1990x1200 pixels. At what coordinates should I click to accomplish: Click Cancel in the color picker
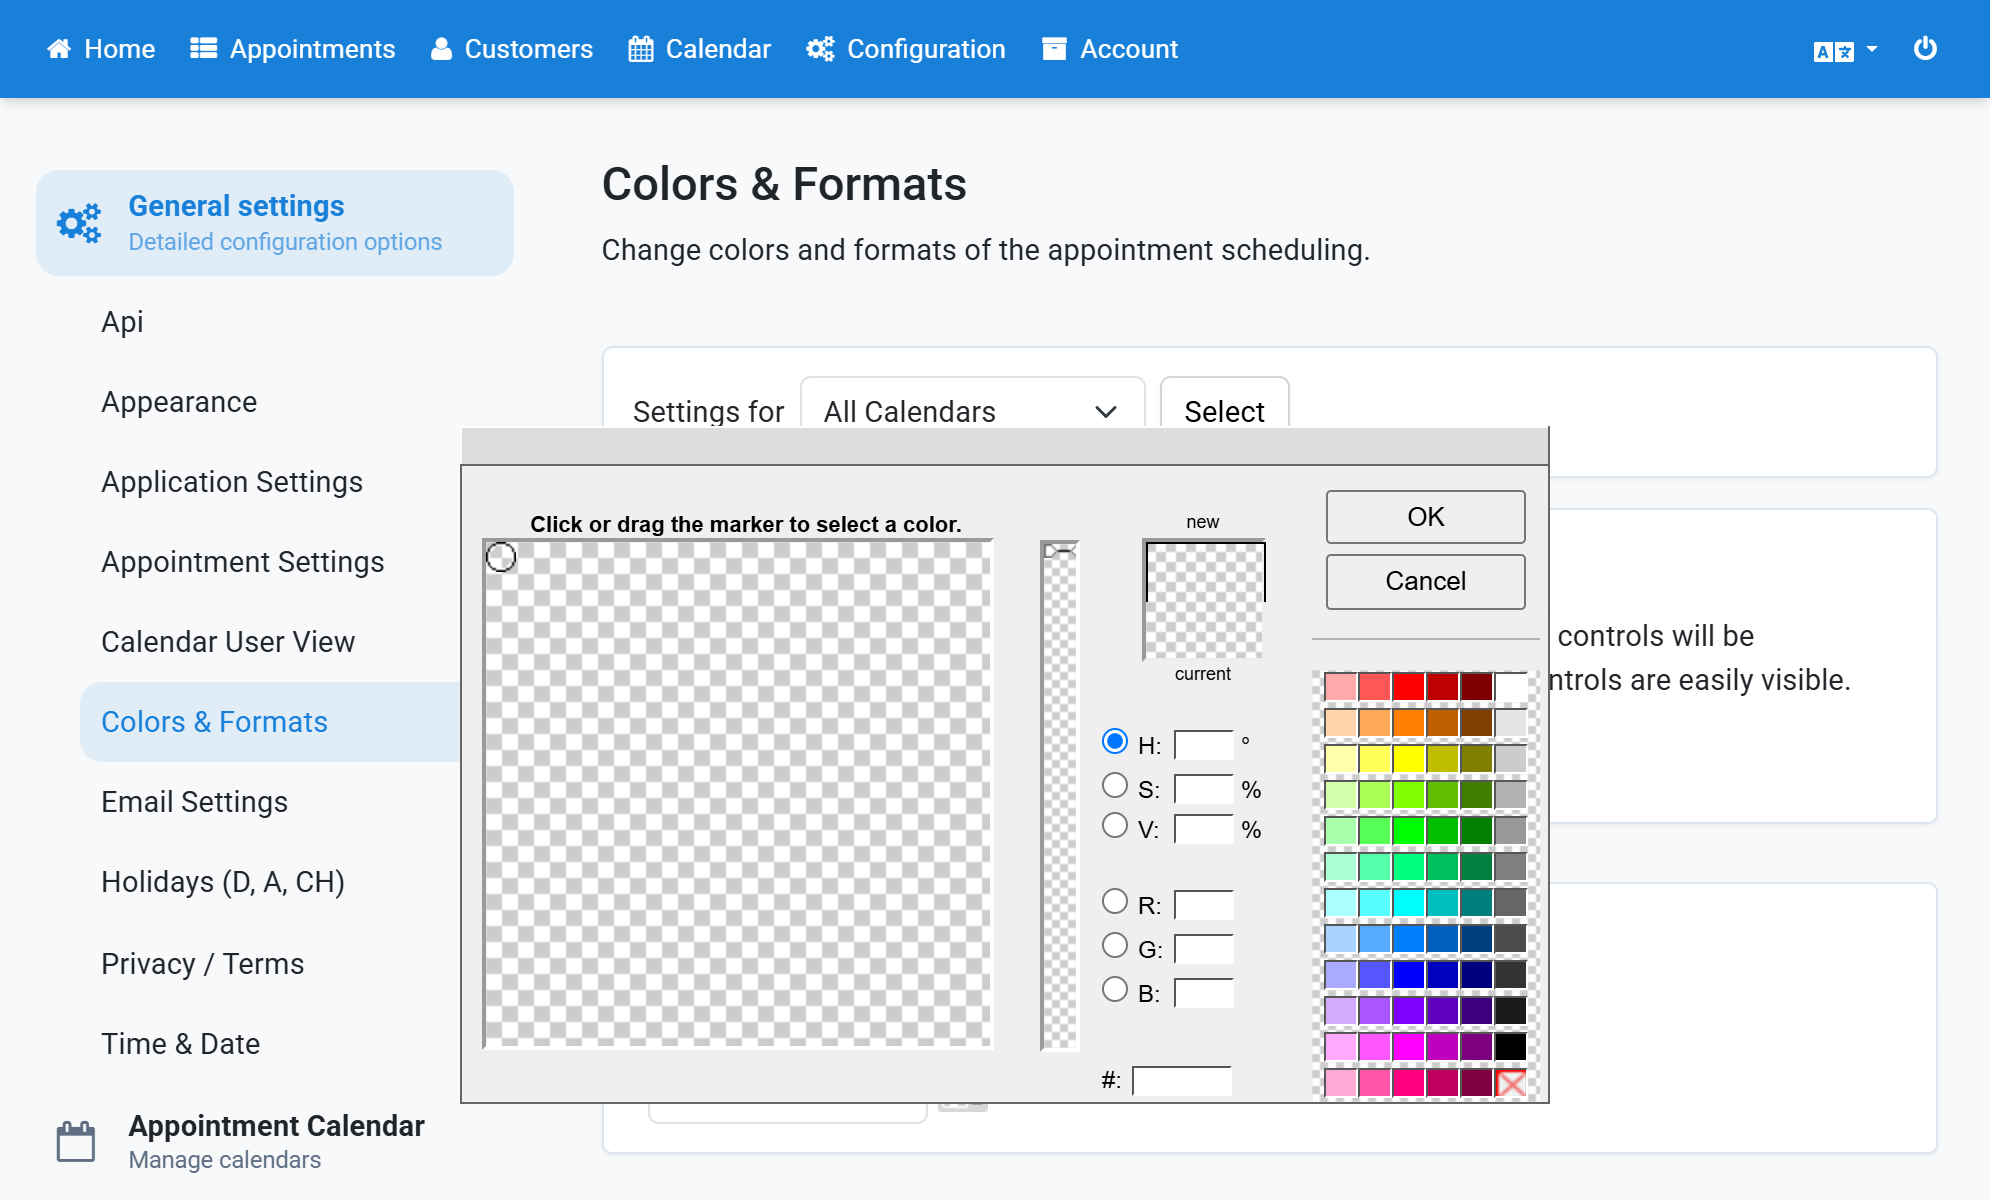1426,581
